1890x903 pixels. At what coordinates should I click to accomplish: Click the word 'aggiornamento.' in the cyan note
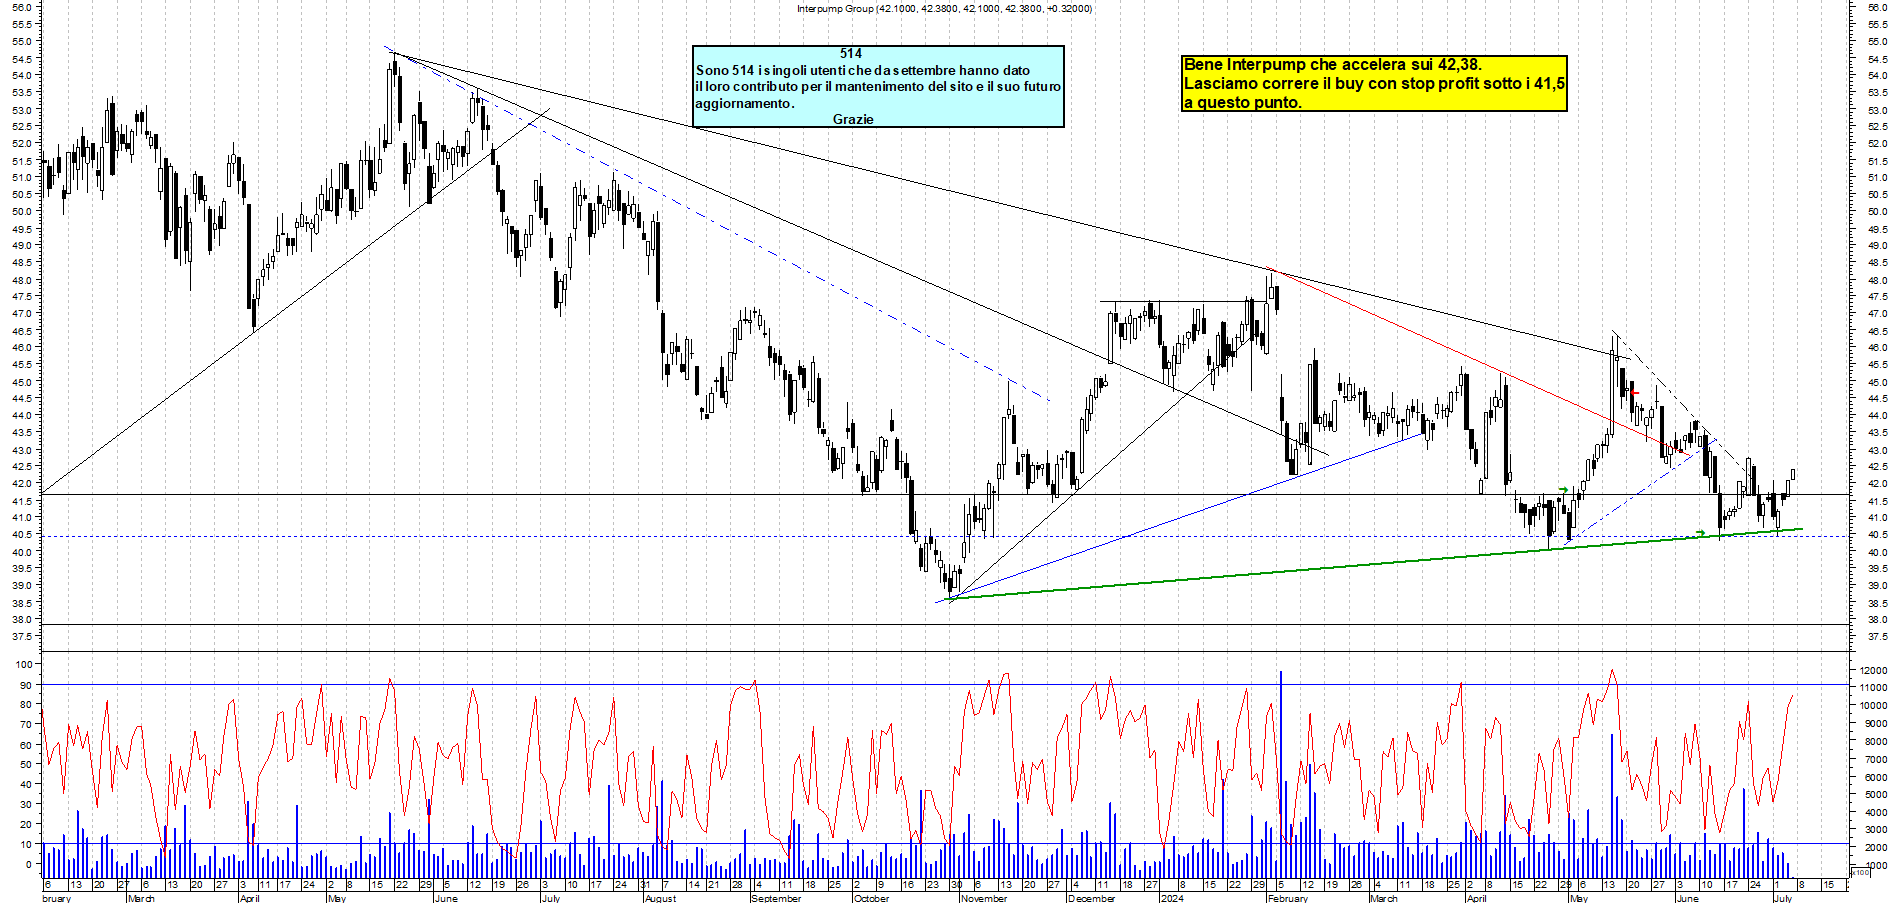[x=745, y=103]
